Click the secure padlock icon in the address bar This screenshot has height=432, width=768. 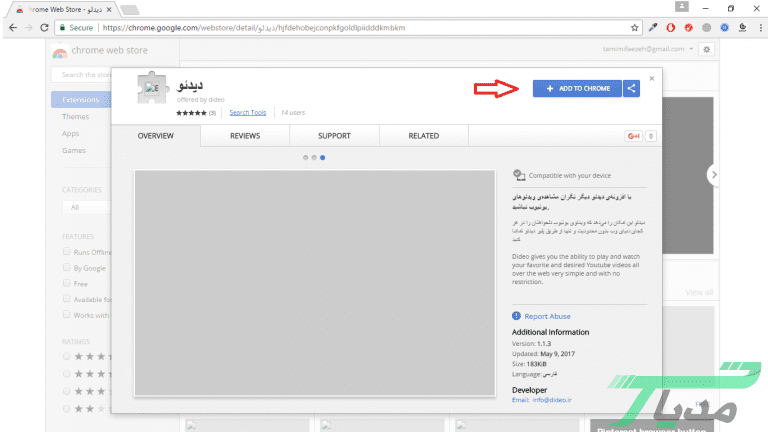tap(62, 28)
